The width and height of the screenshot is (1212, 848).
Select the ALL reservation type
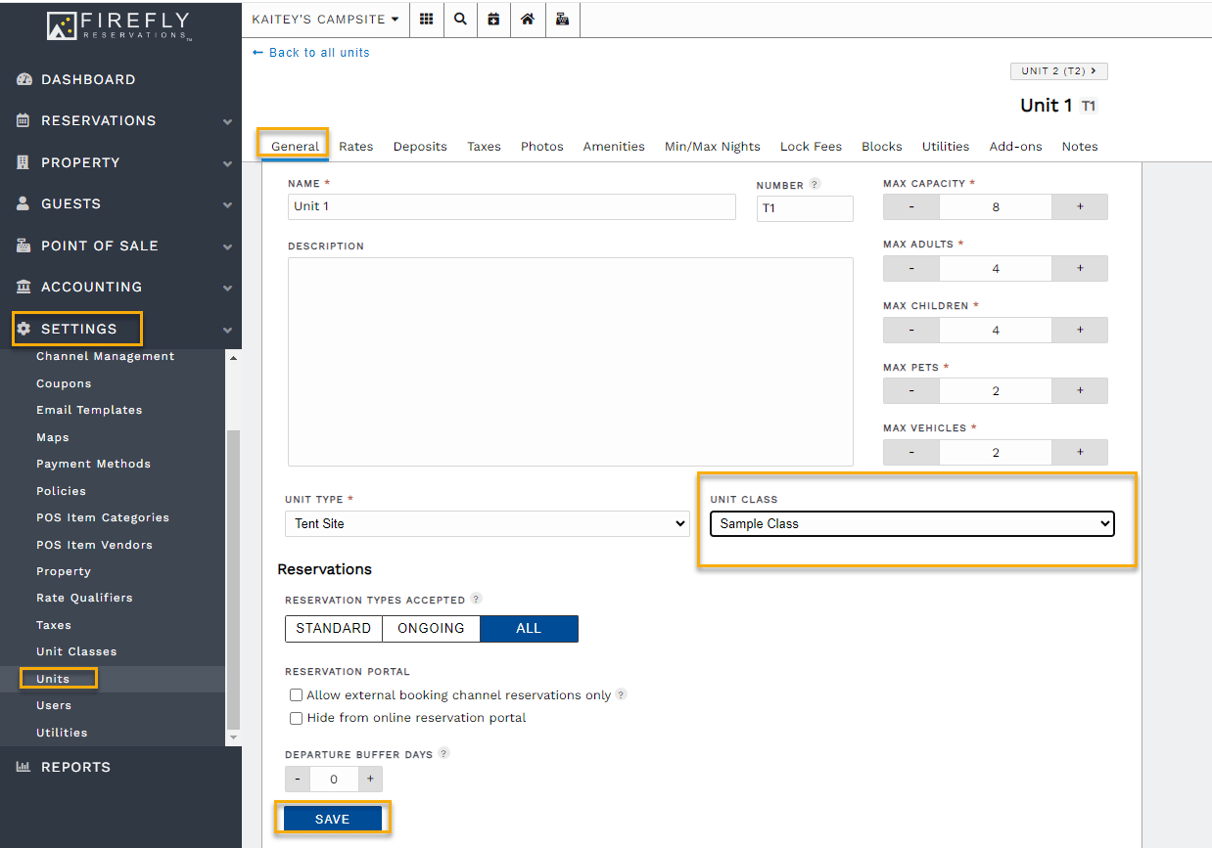pos(529,628)
